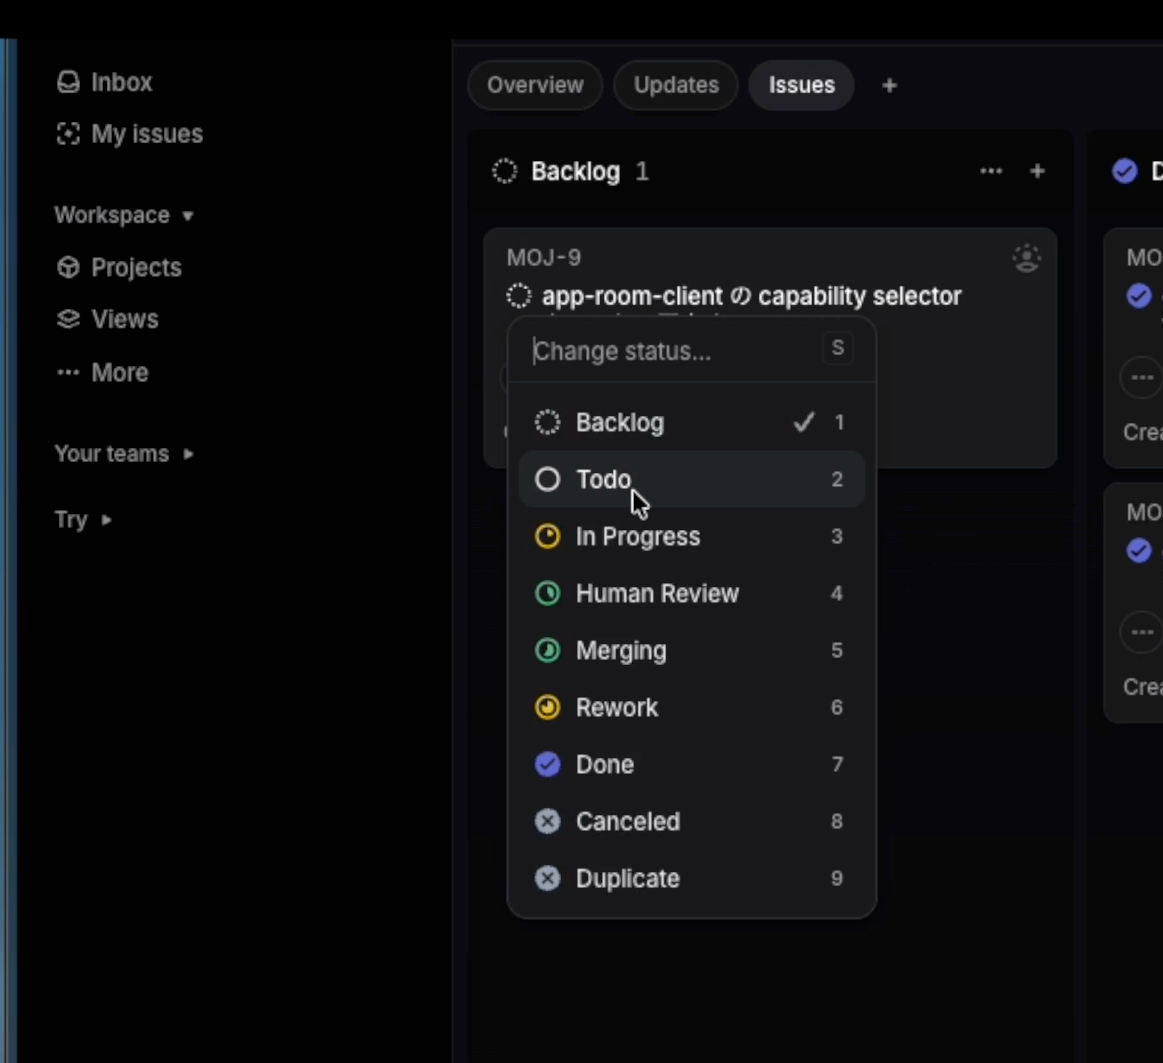Click the Done blue checkmark icon in menu

(x=547, y=765)
